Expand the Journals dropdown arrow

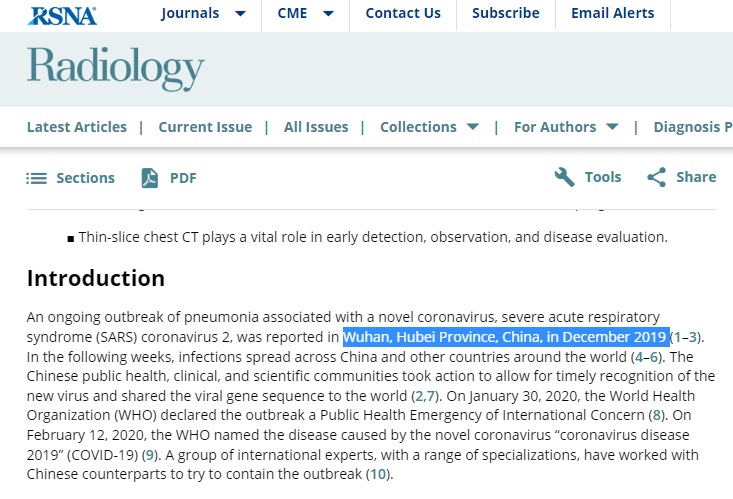[x=240, y=14]
